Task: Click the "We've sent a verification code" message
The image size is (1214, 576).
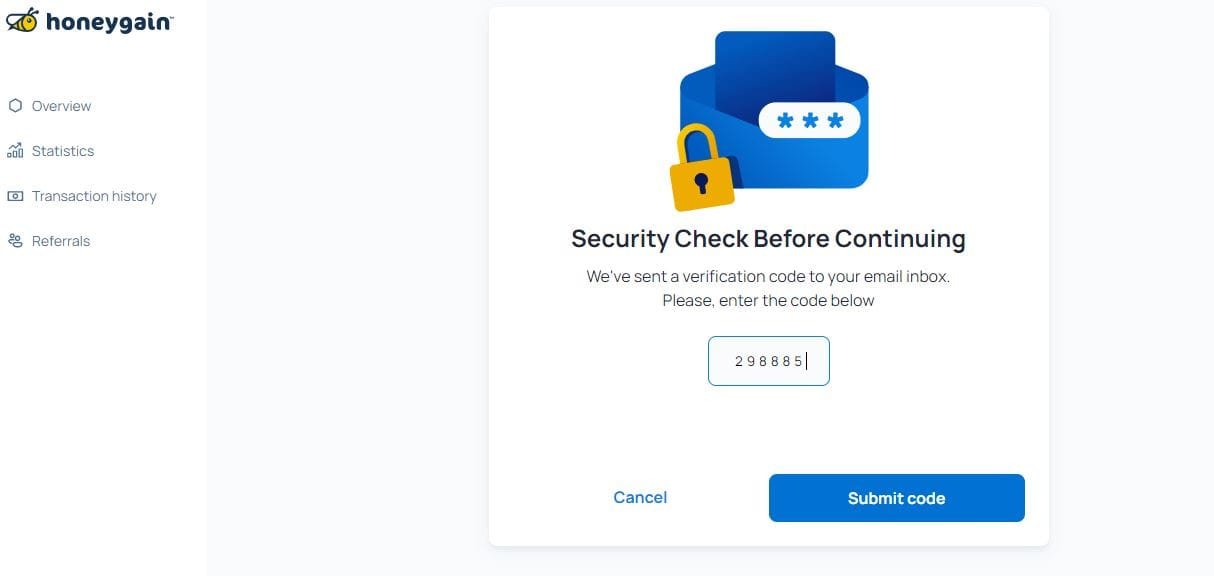Action: 768,276
